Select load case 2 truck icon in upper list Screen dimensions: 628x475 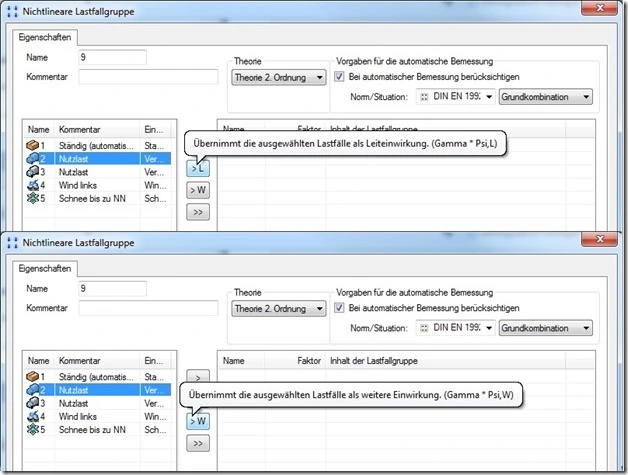(x=32, y=159)
